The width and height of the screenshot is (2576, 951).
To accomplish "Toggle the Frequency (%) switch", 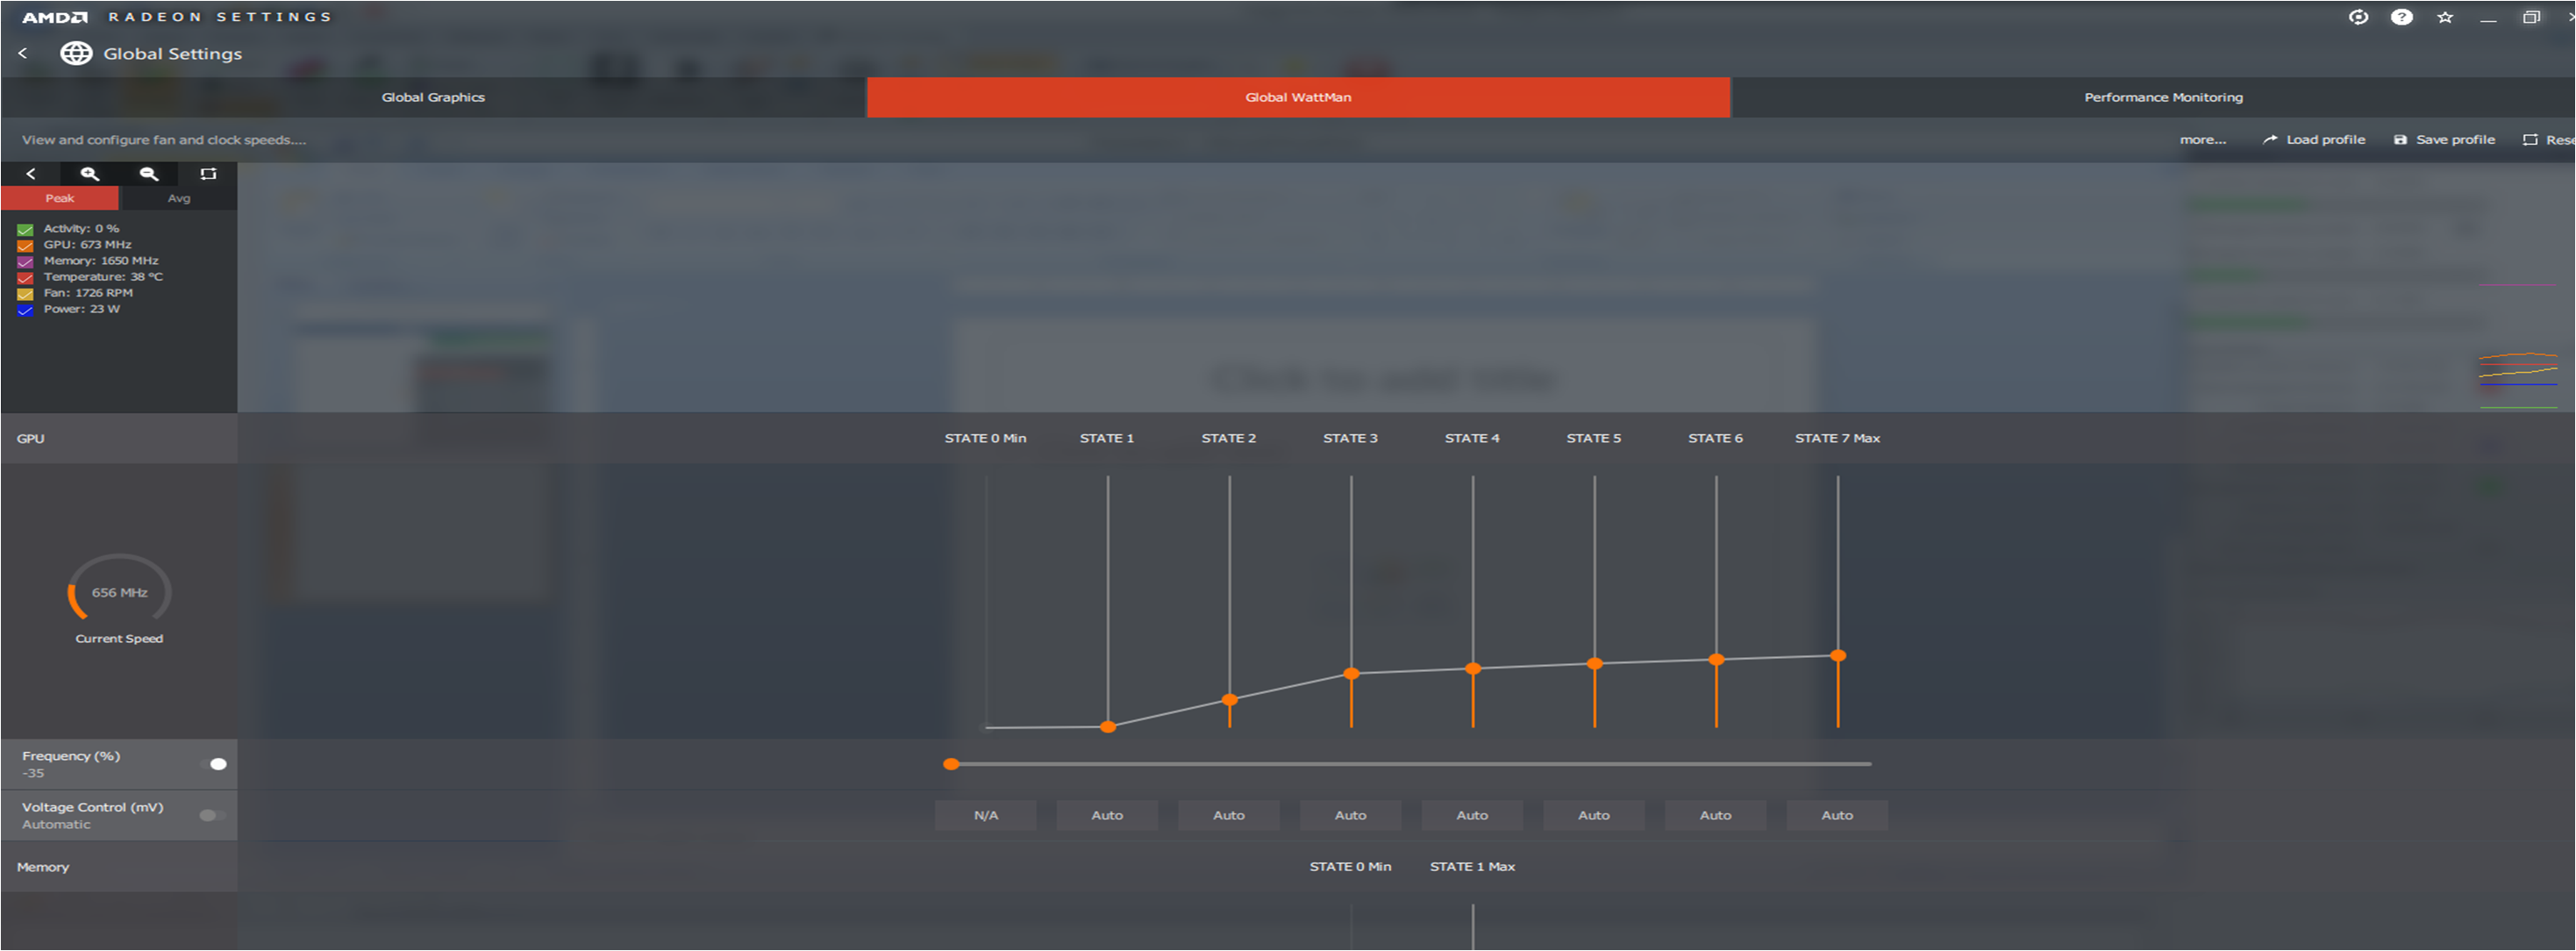I will 213,764.
